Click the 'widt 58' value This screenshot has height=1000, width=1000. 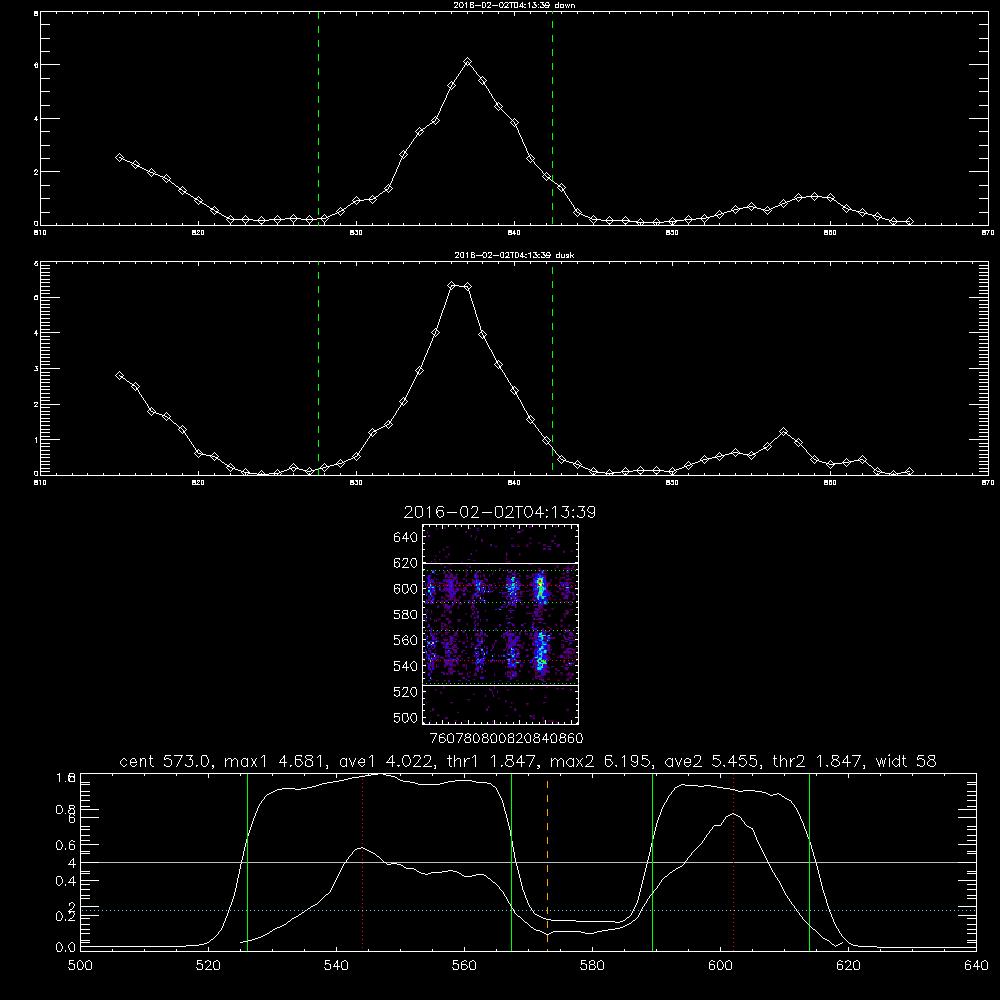pos(906,761)
